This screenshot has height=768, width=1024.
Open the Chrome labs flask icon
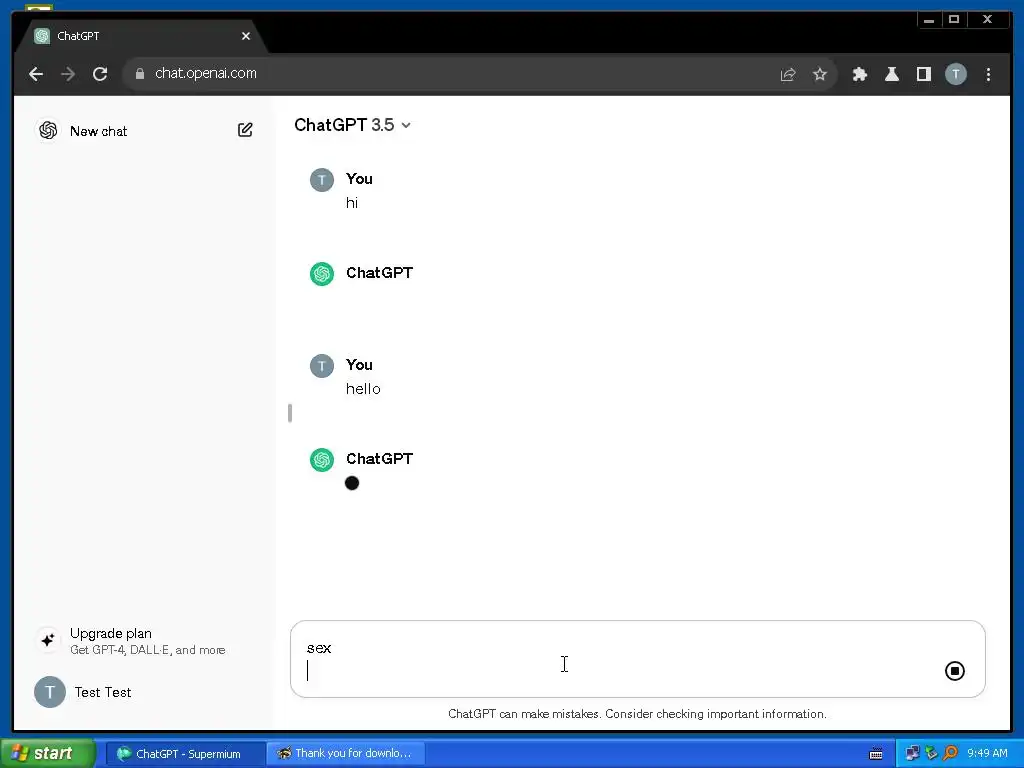coord(891,74)
